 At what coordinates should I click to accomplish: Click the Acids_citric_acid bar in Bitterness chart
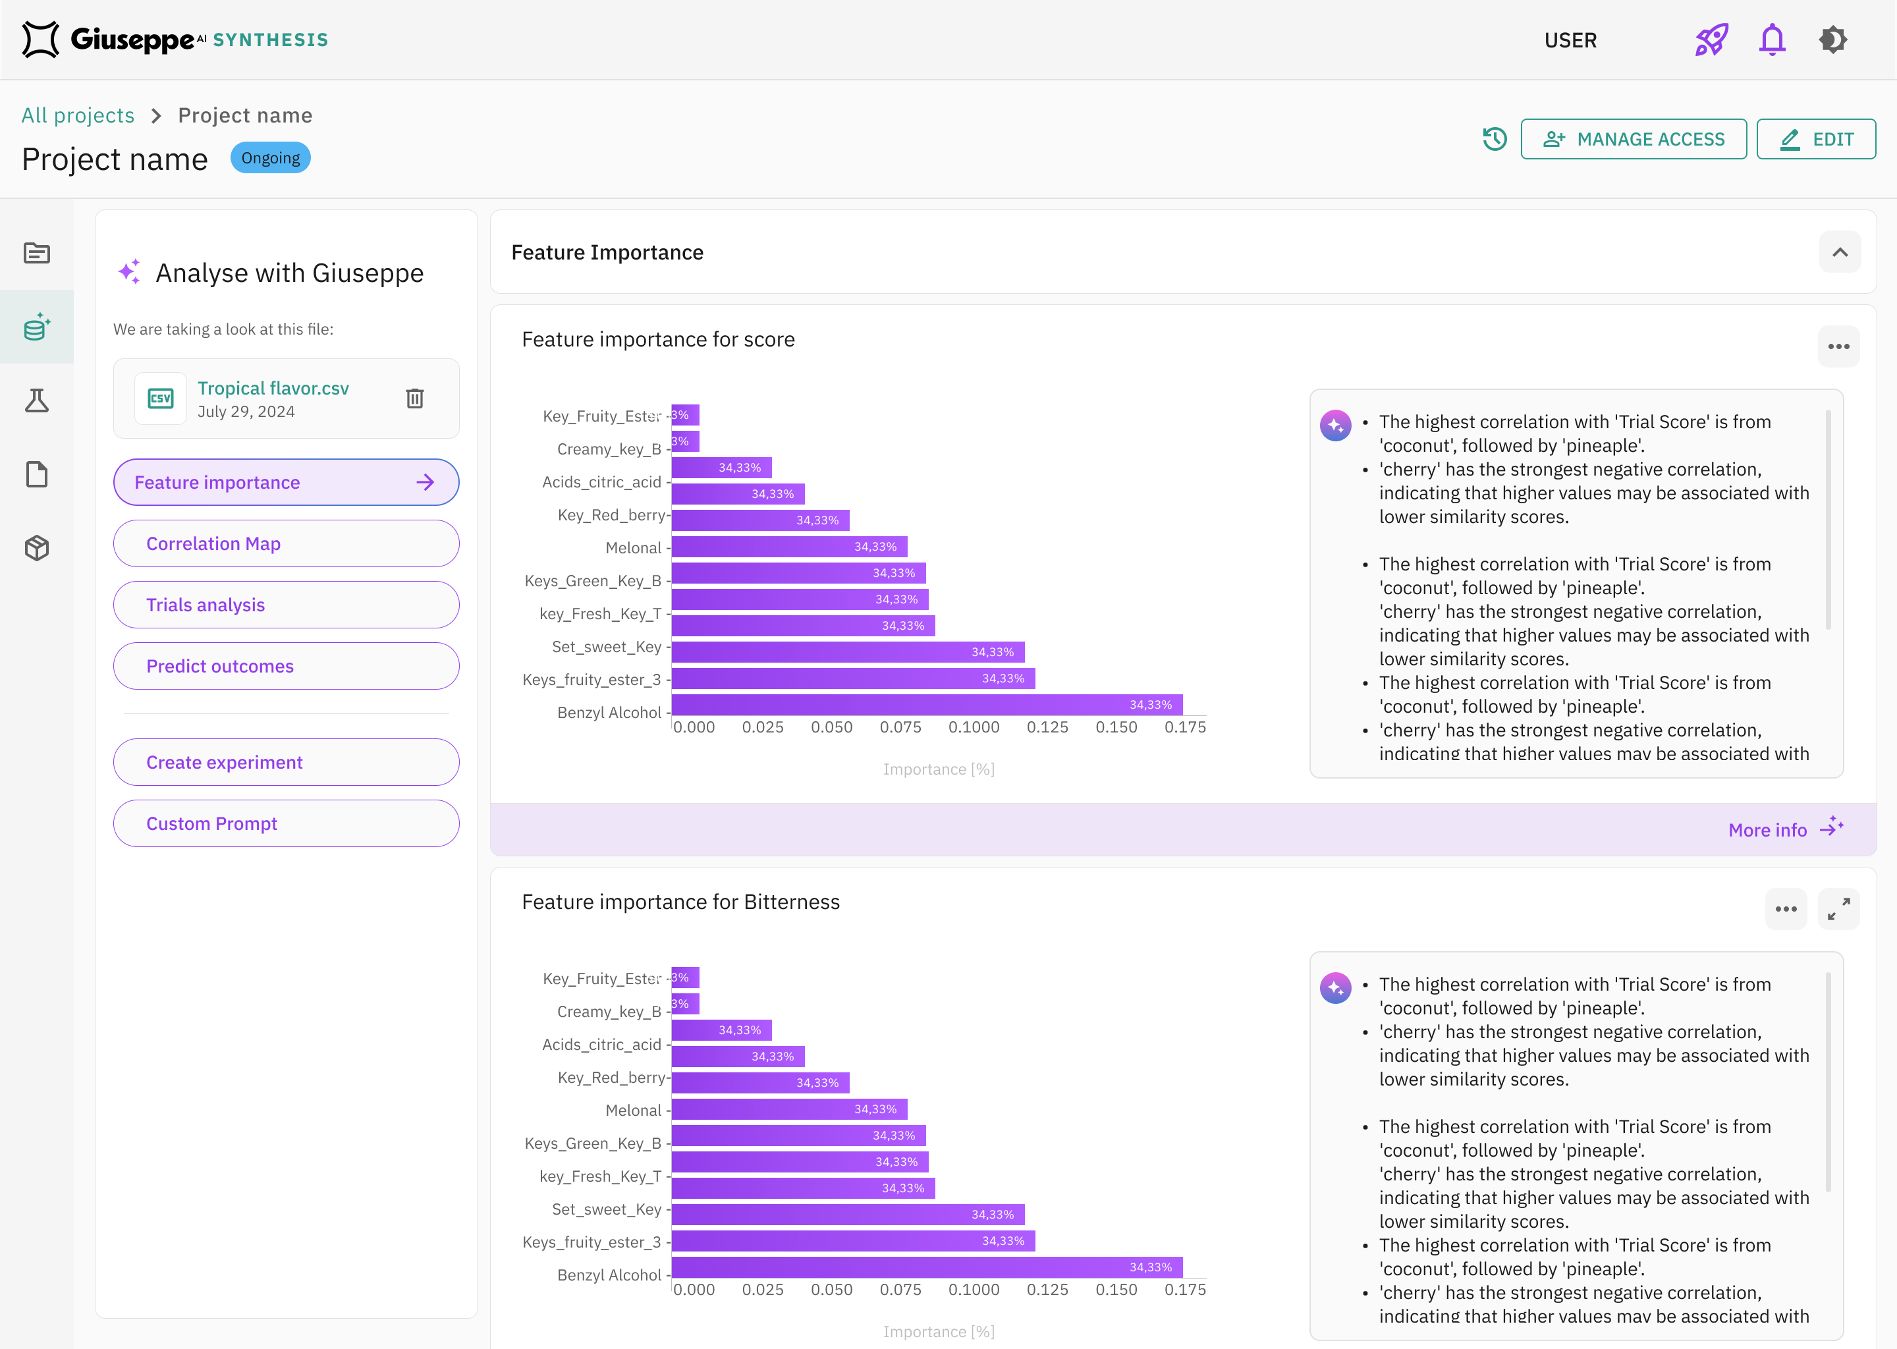point(738,1056)
